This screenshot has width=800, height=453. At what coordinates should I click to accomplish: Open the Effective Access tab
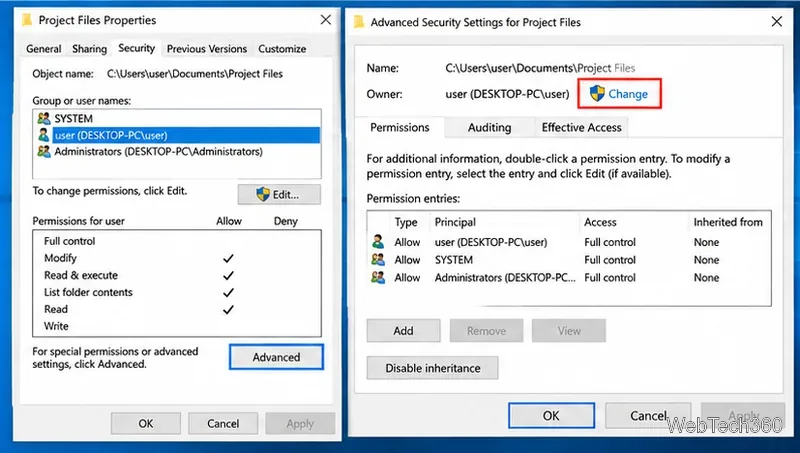click(x=581, y=128)
